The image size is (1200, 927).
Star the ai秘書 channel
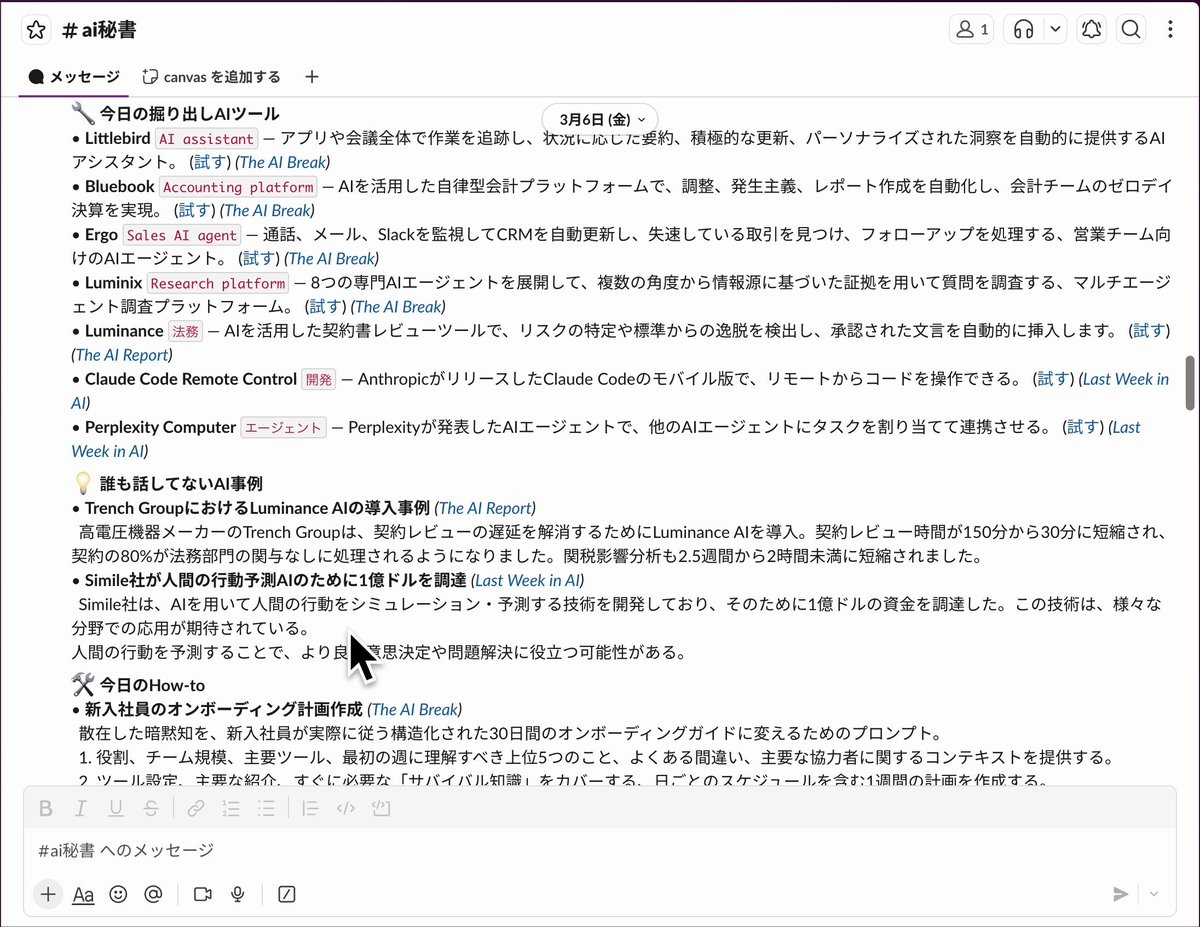pos(36,30)
